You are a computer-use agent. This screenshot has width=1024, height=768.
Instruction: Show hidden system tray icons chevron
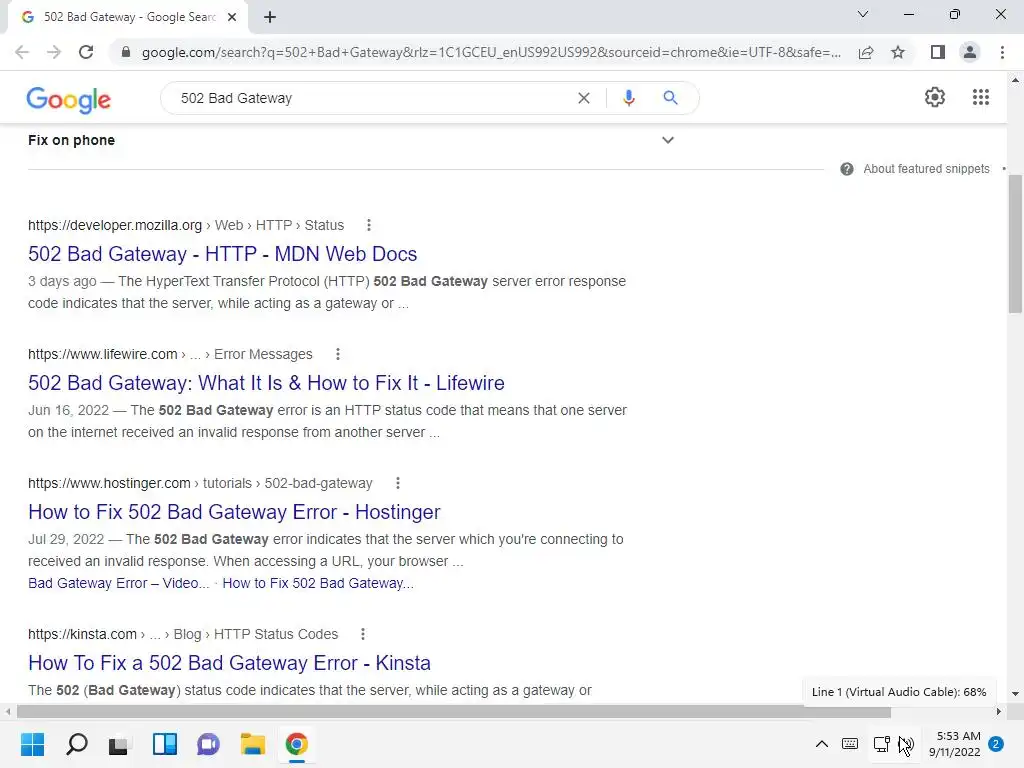coord(822,744)
